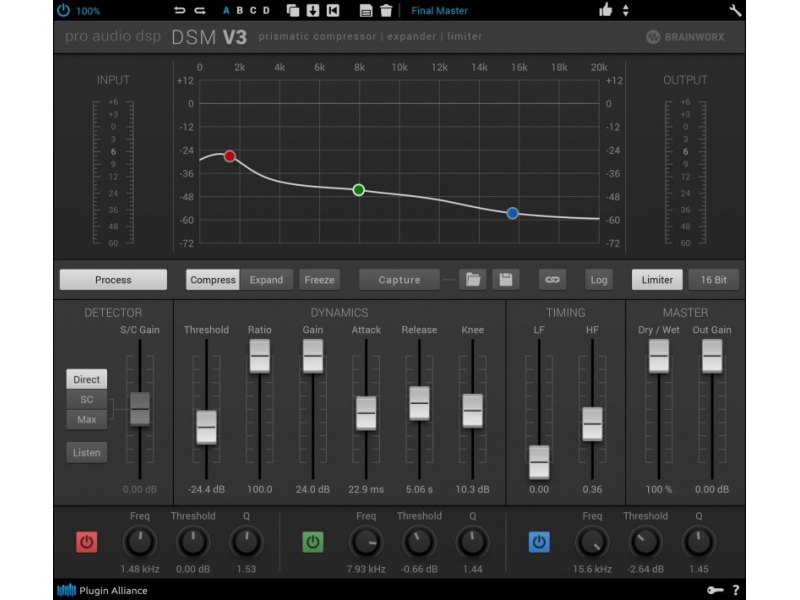Toggle the green band power button
The width and height of the screenshot is (800, 600).
313,542
